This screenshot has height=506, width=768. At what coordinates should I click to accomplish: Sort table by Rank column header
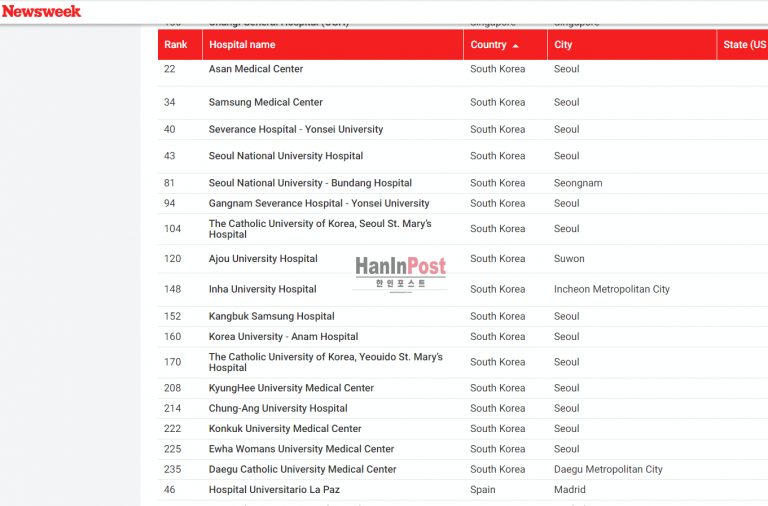point(176,45)
